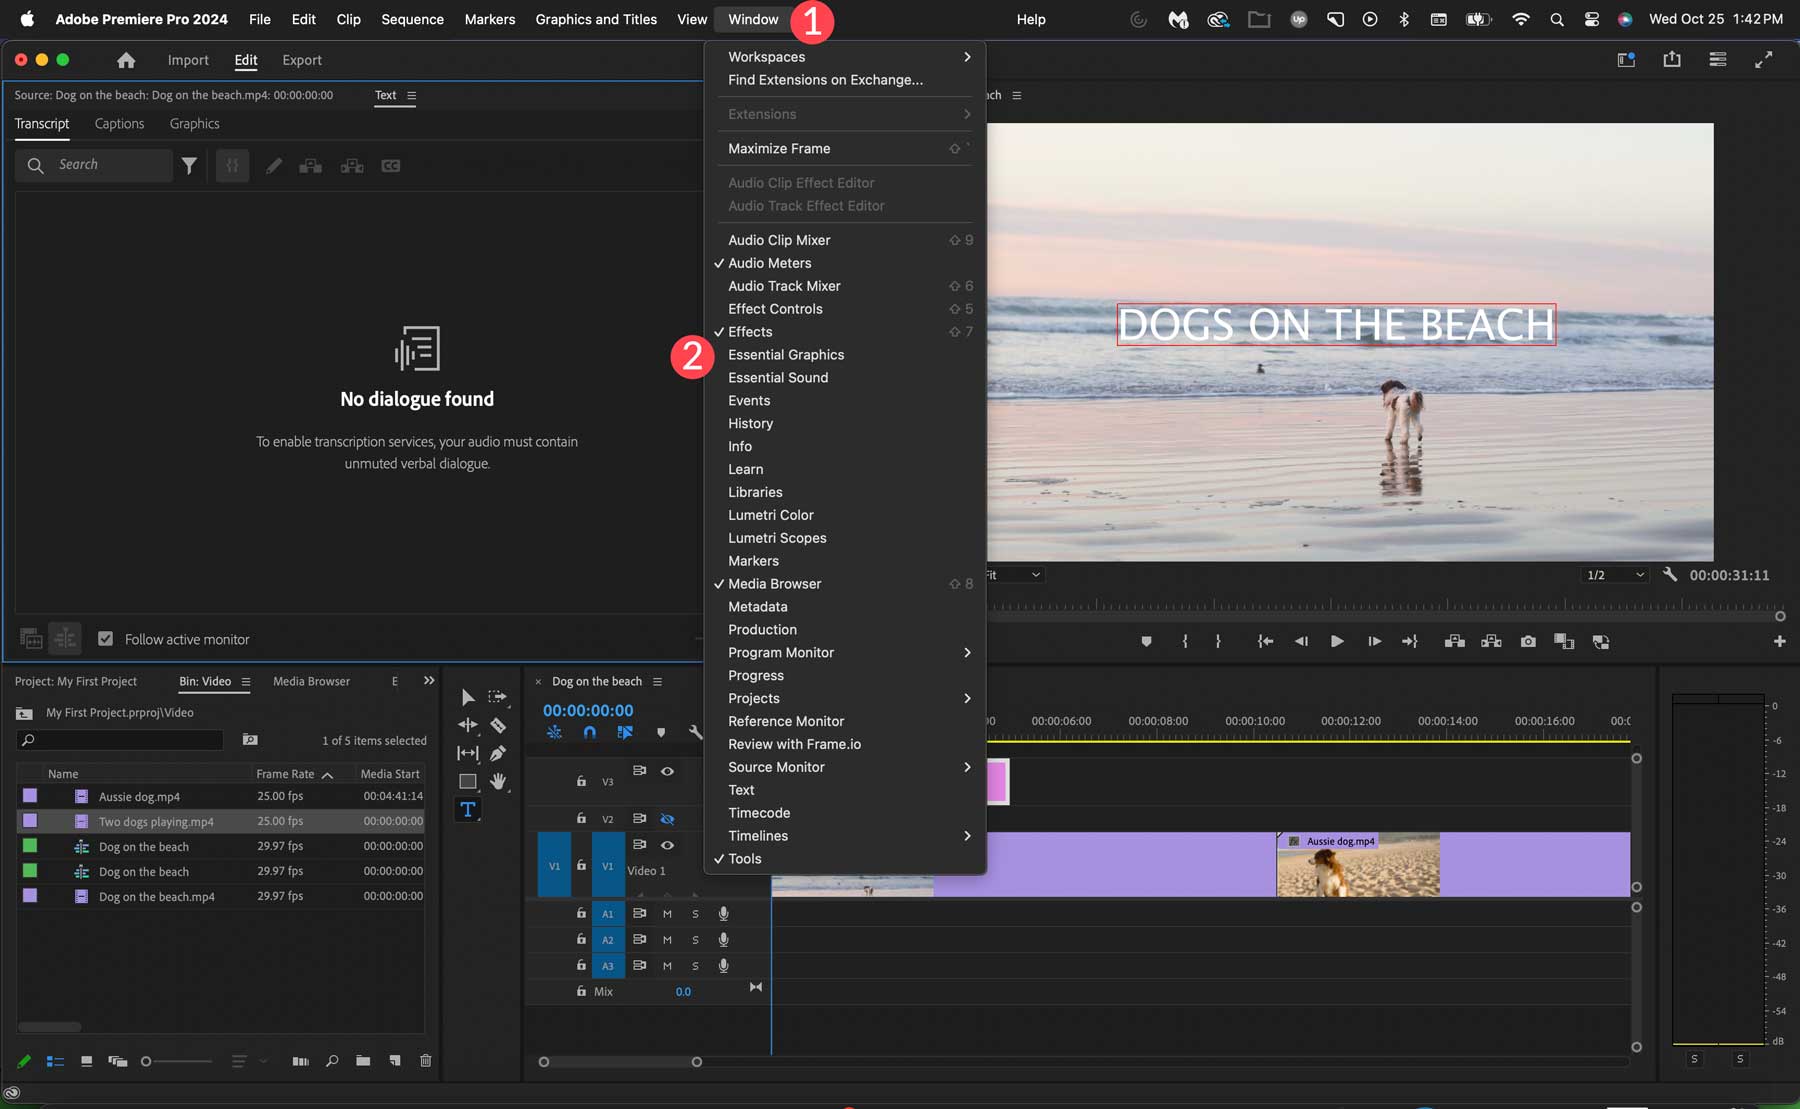
Task: Select the Pen tool
Action: 497,753
